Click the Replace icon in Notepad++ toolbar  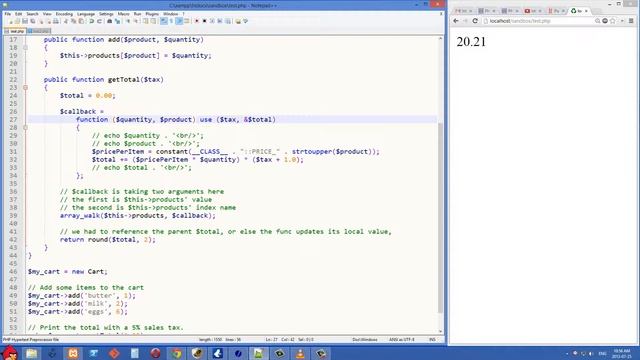118,21
